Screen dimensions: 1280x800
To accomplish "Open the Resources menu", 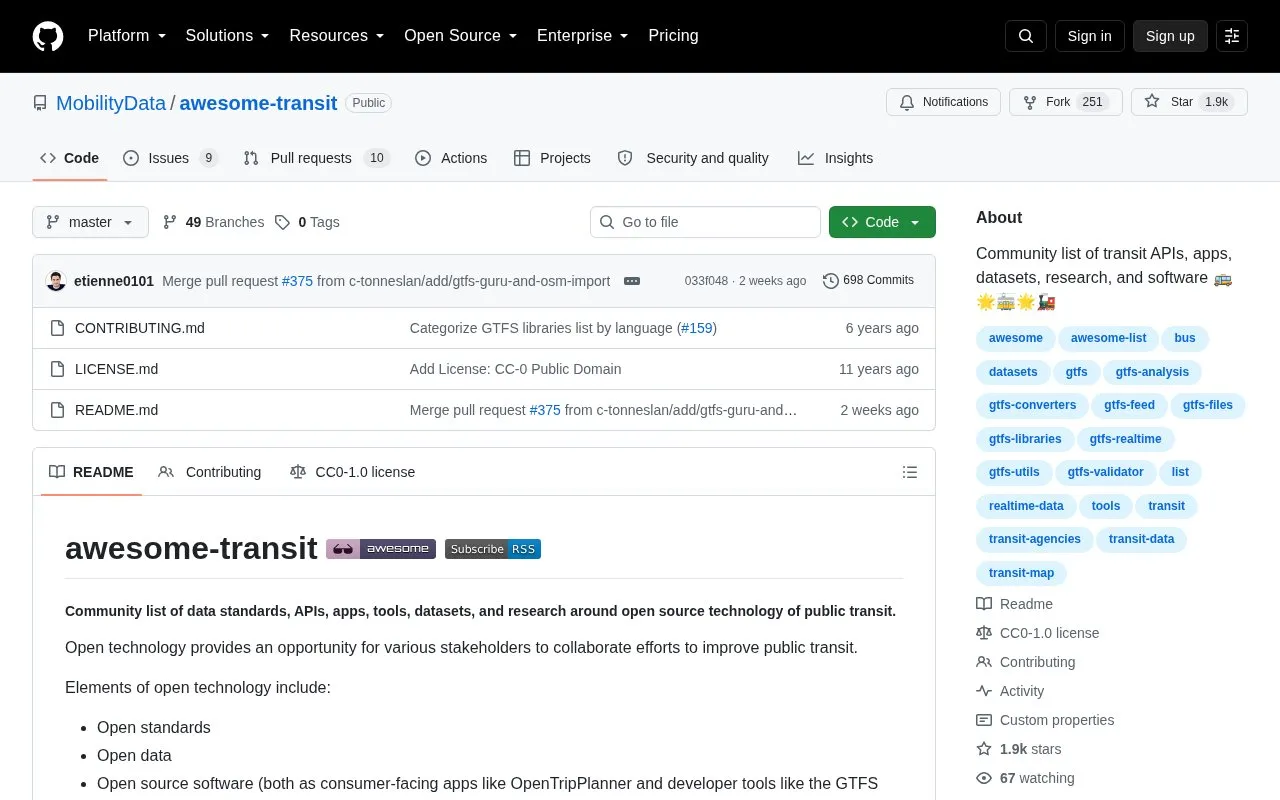I will click(337, 36).
